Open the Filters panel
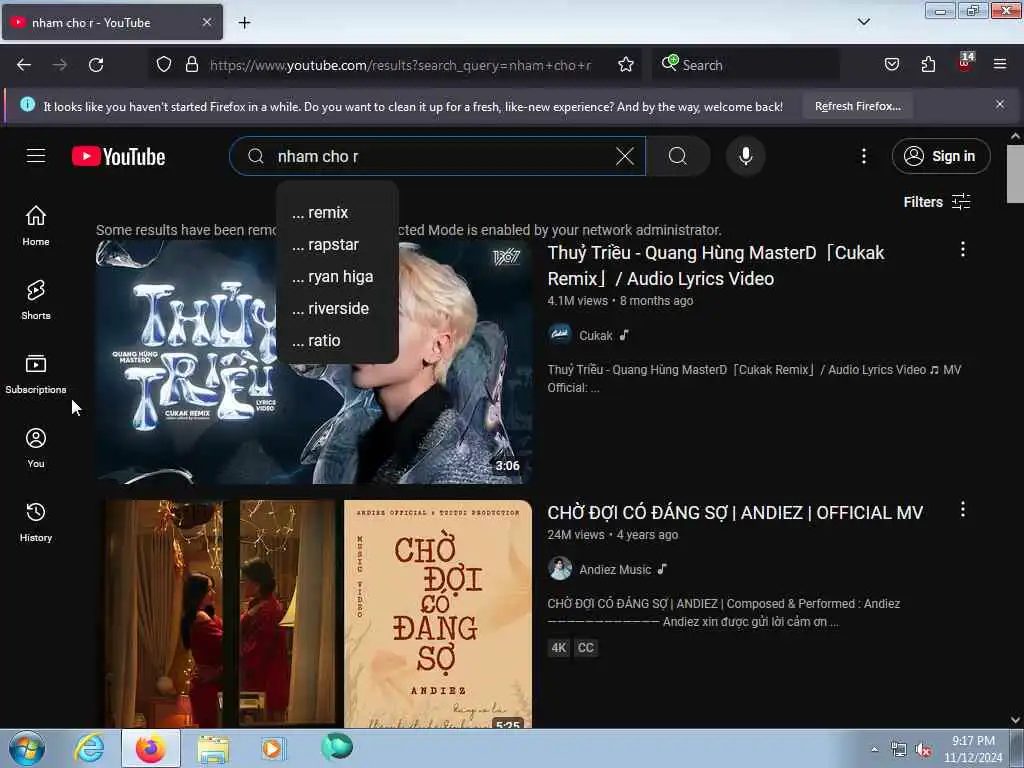Image resolution: width=1024 pixels, height=768 pixels. pos(936,202)
